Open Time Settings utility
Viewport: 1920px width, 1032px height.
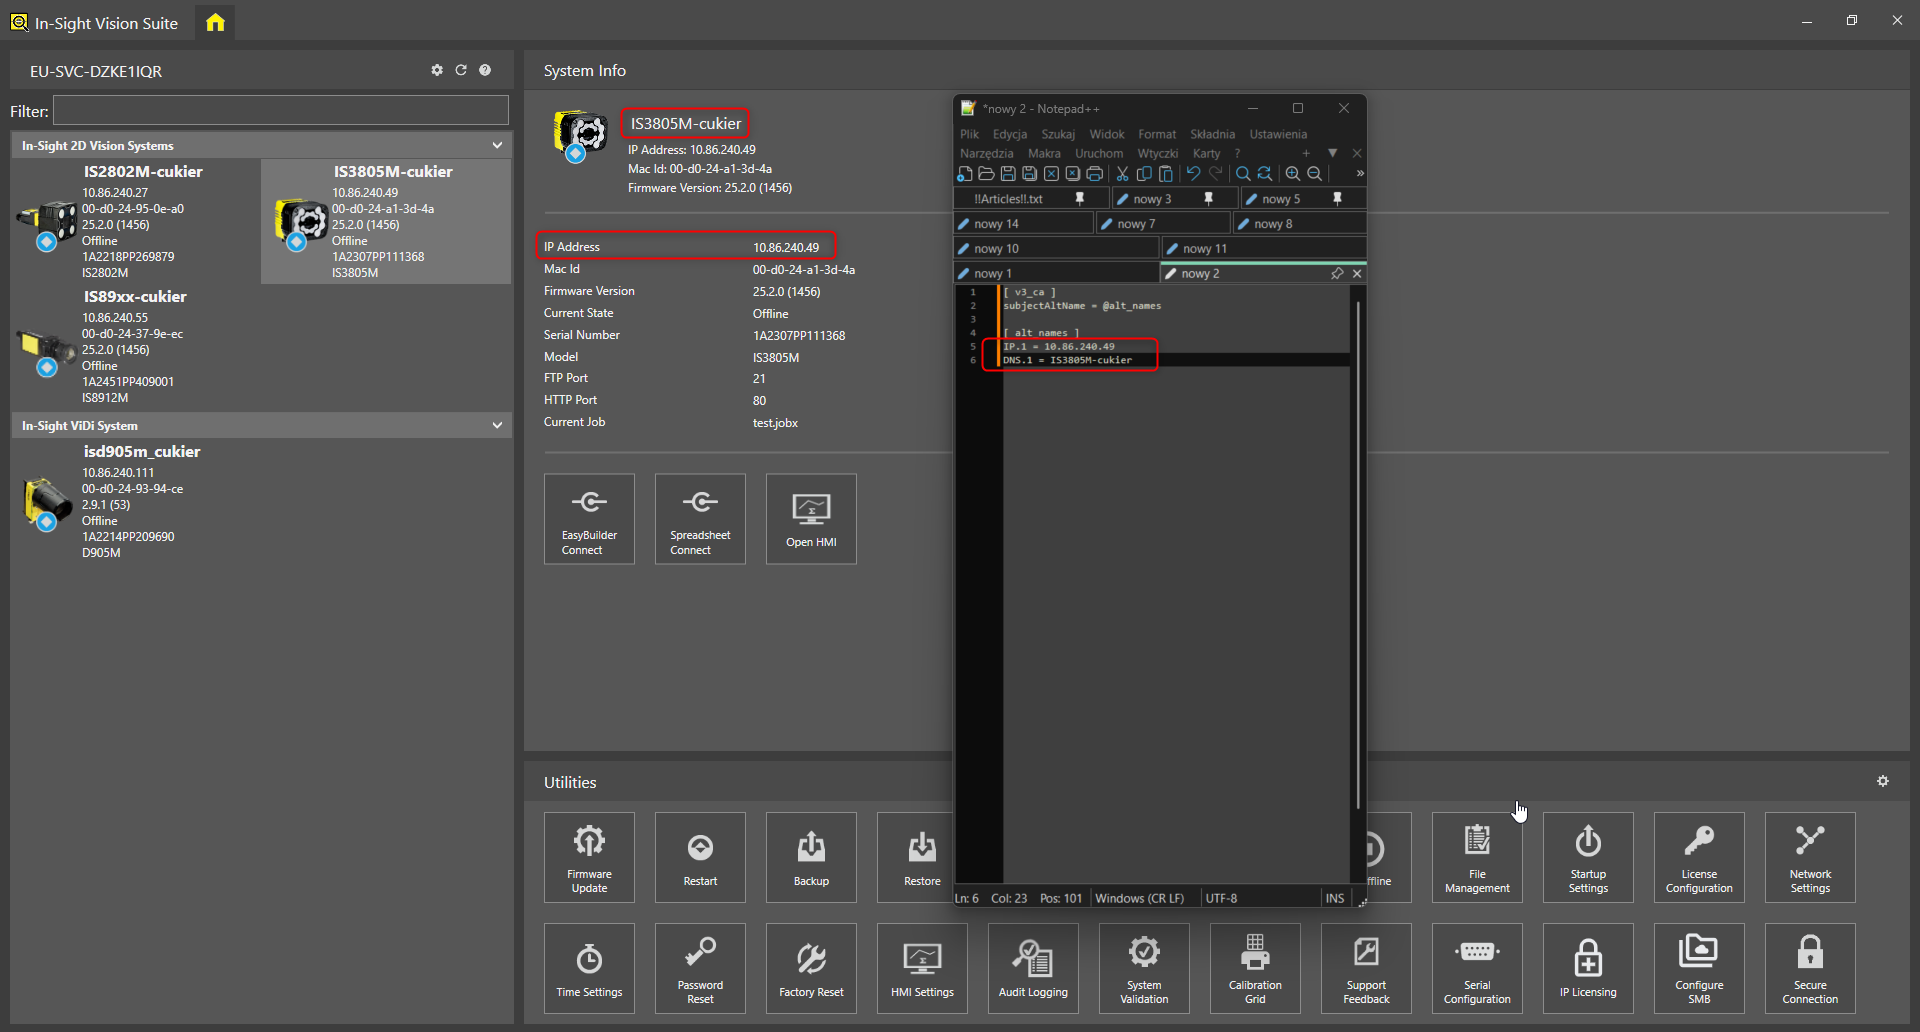click(x=589, y=968)
